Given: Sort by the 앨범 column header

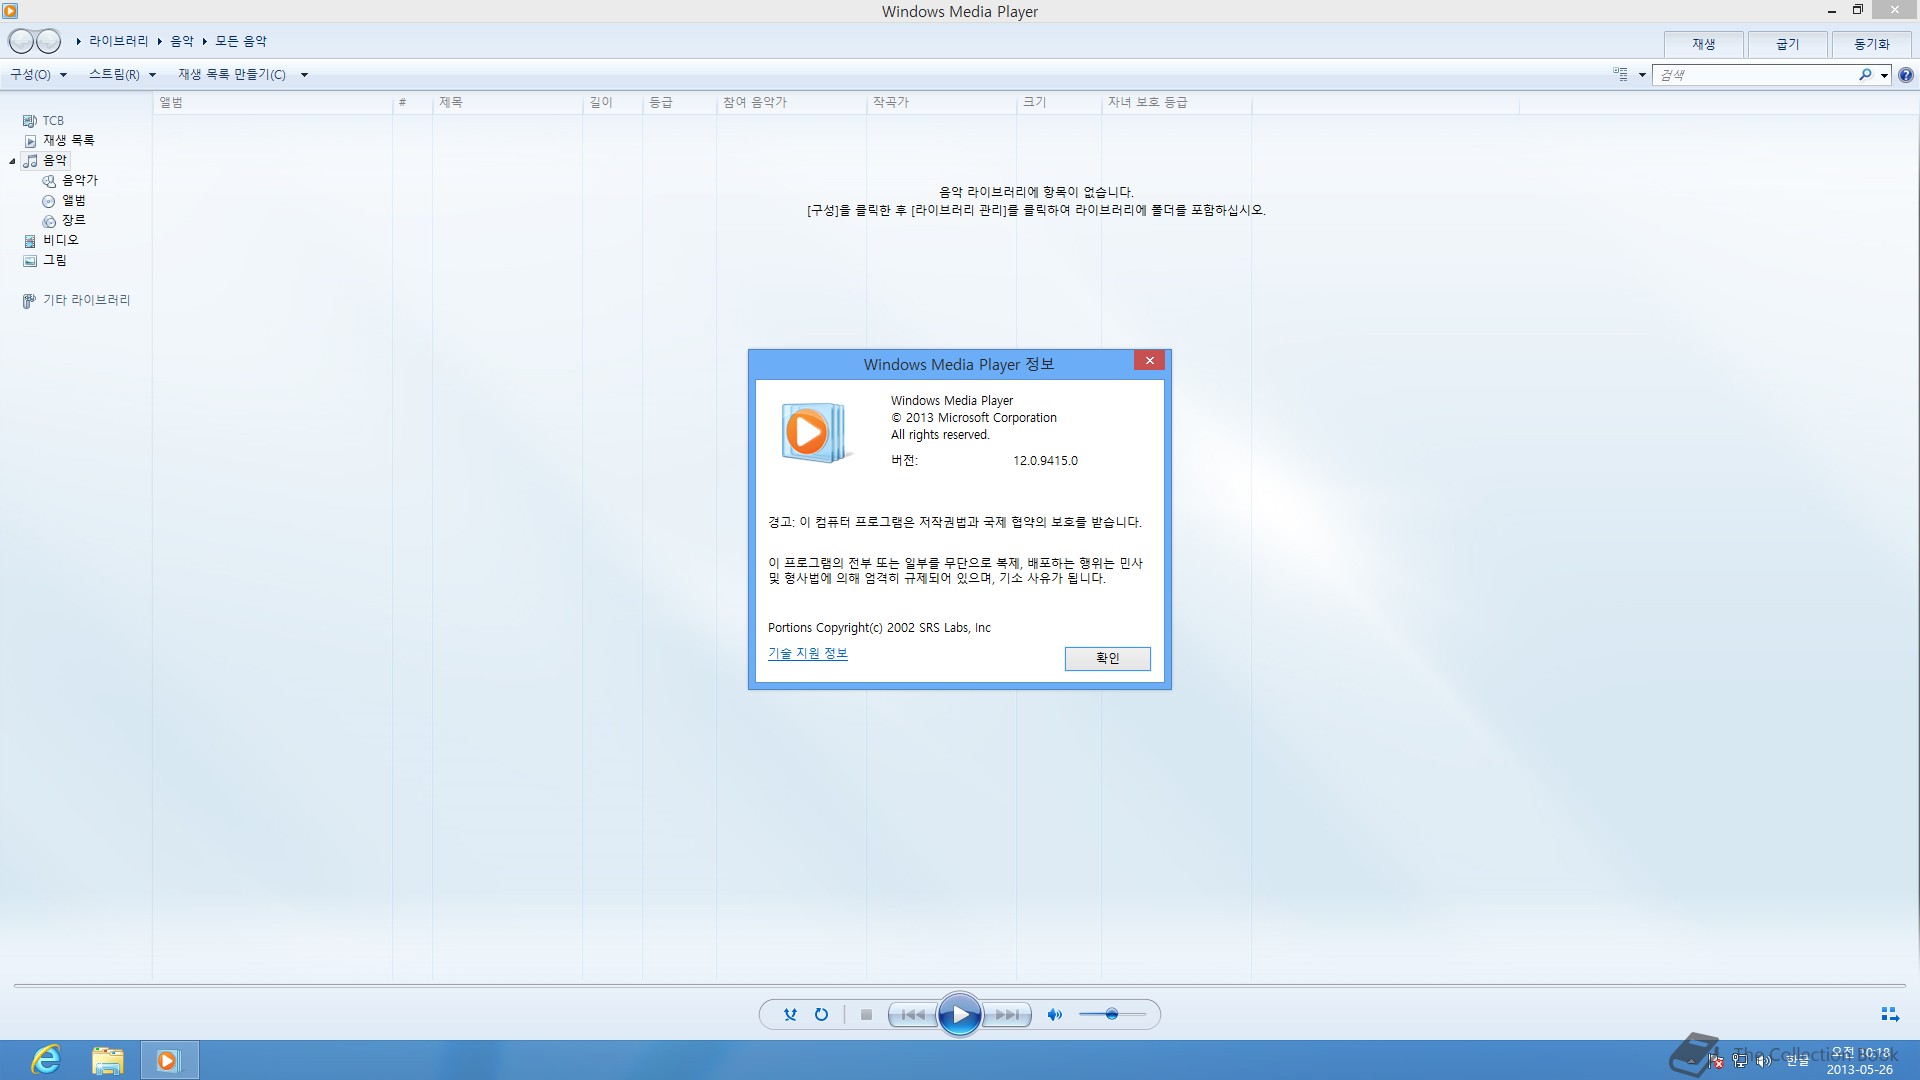Looking at the screenshot, I should 272,102.
